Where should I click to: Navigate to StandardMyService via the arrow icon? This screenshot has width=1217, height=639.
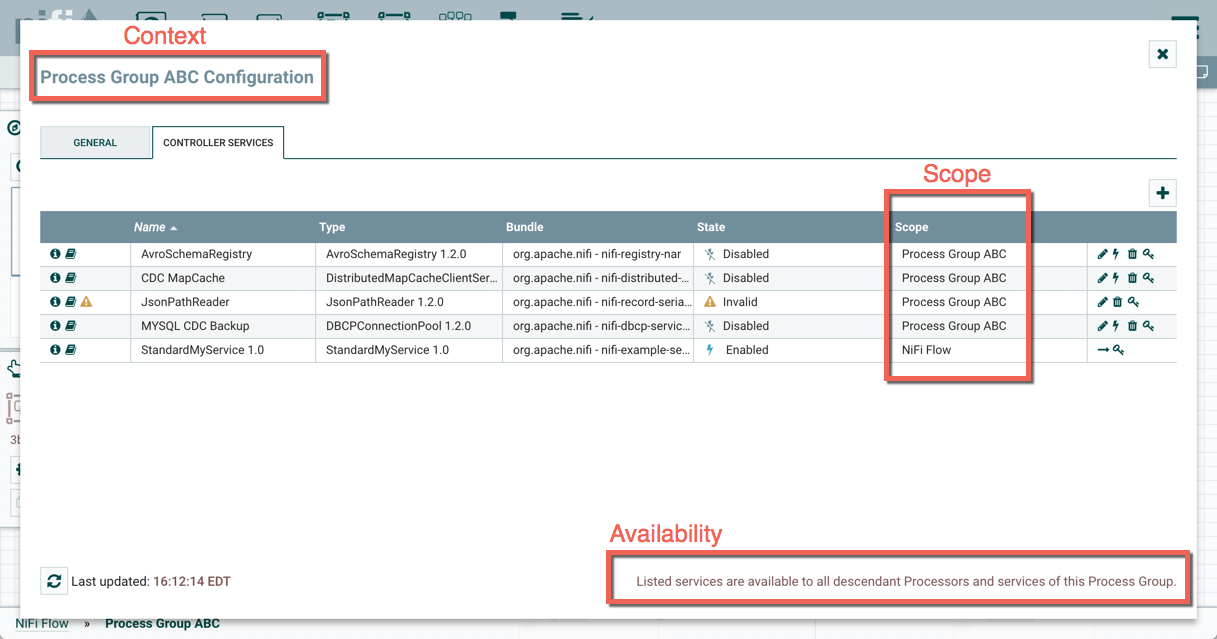tap(1103, 350)
